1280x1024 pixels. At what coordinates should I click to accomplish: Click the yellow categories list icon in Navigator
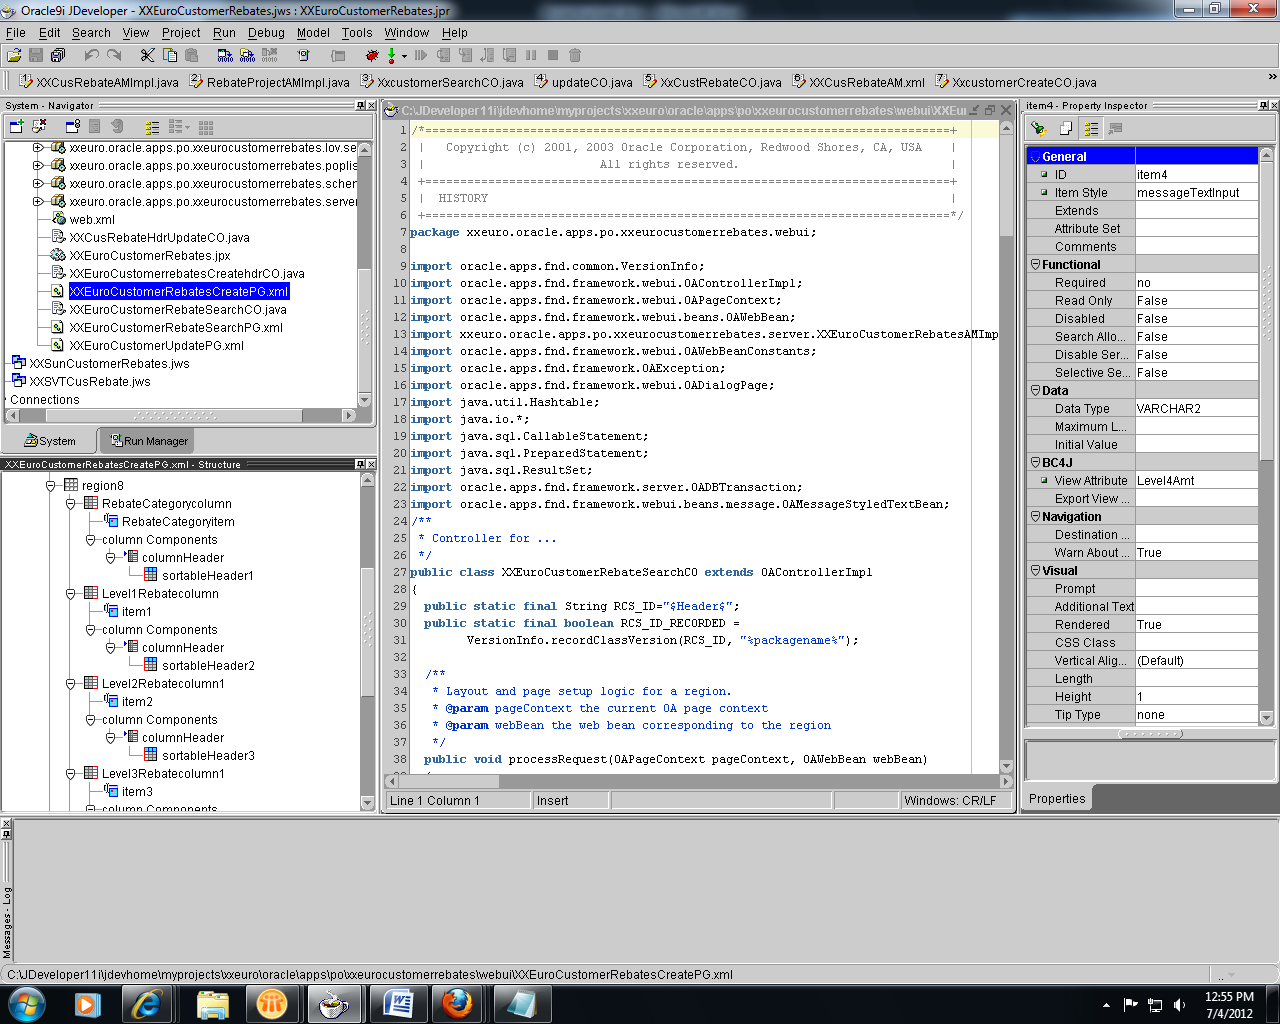[x=152, y=127]
